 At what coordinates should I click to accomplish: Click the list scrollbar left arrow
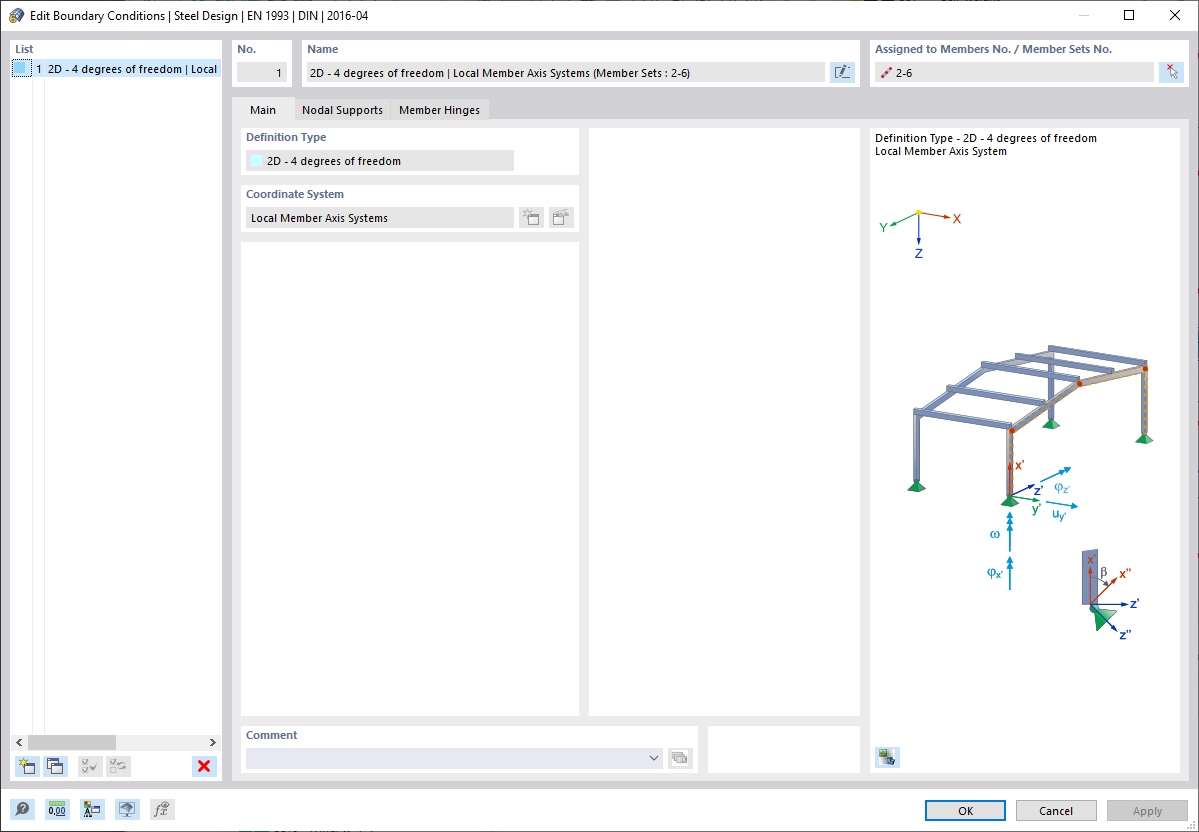pyautogui.click(x=20, y=743)
